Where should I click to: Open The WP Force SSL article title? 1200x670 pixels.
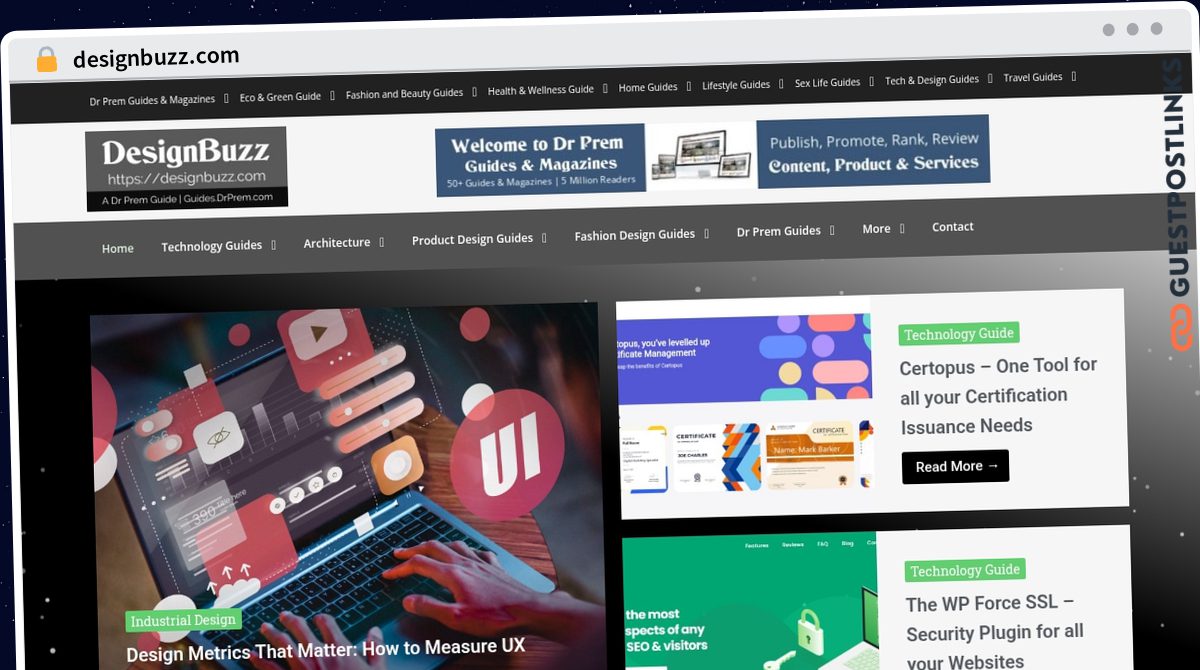click(x=996, y=632)
